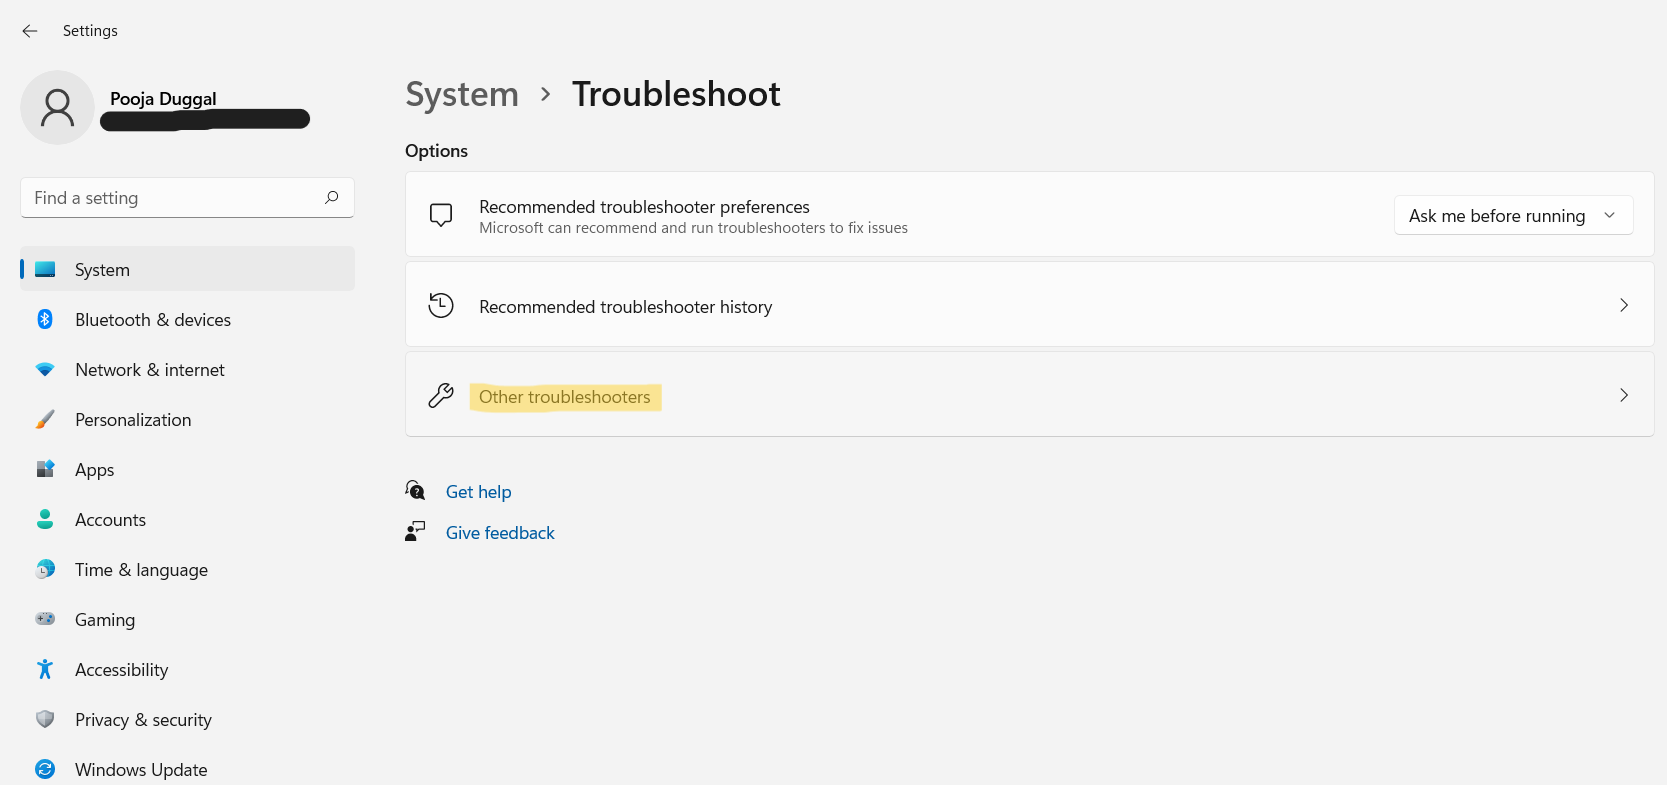Open the Apps settings section
This screenshot has height=785, width=1667.
(x=95, y=470)
